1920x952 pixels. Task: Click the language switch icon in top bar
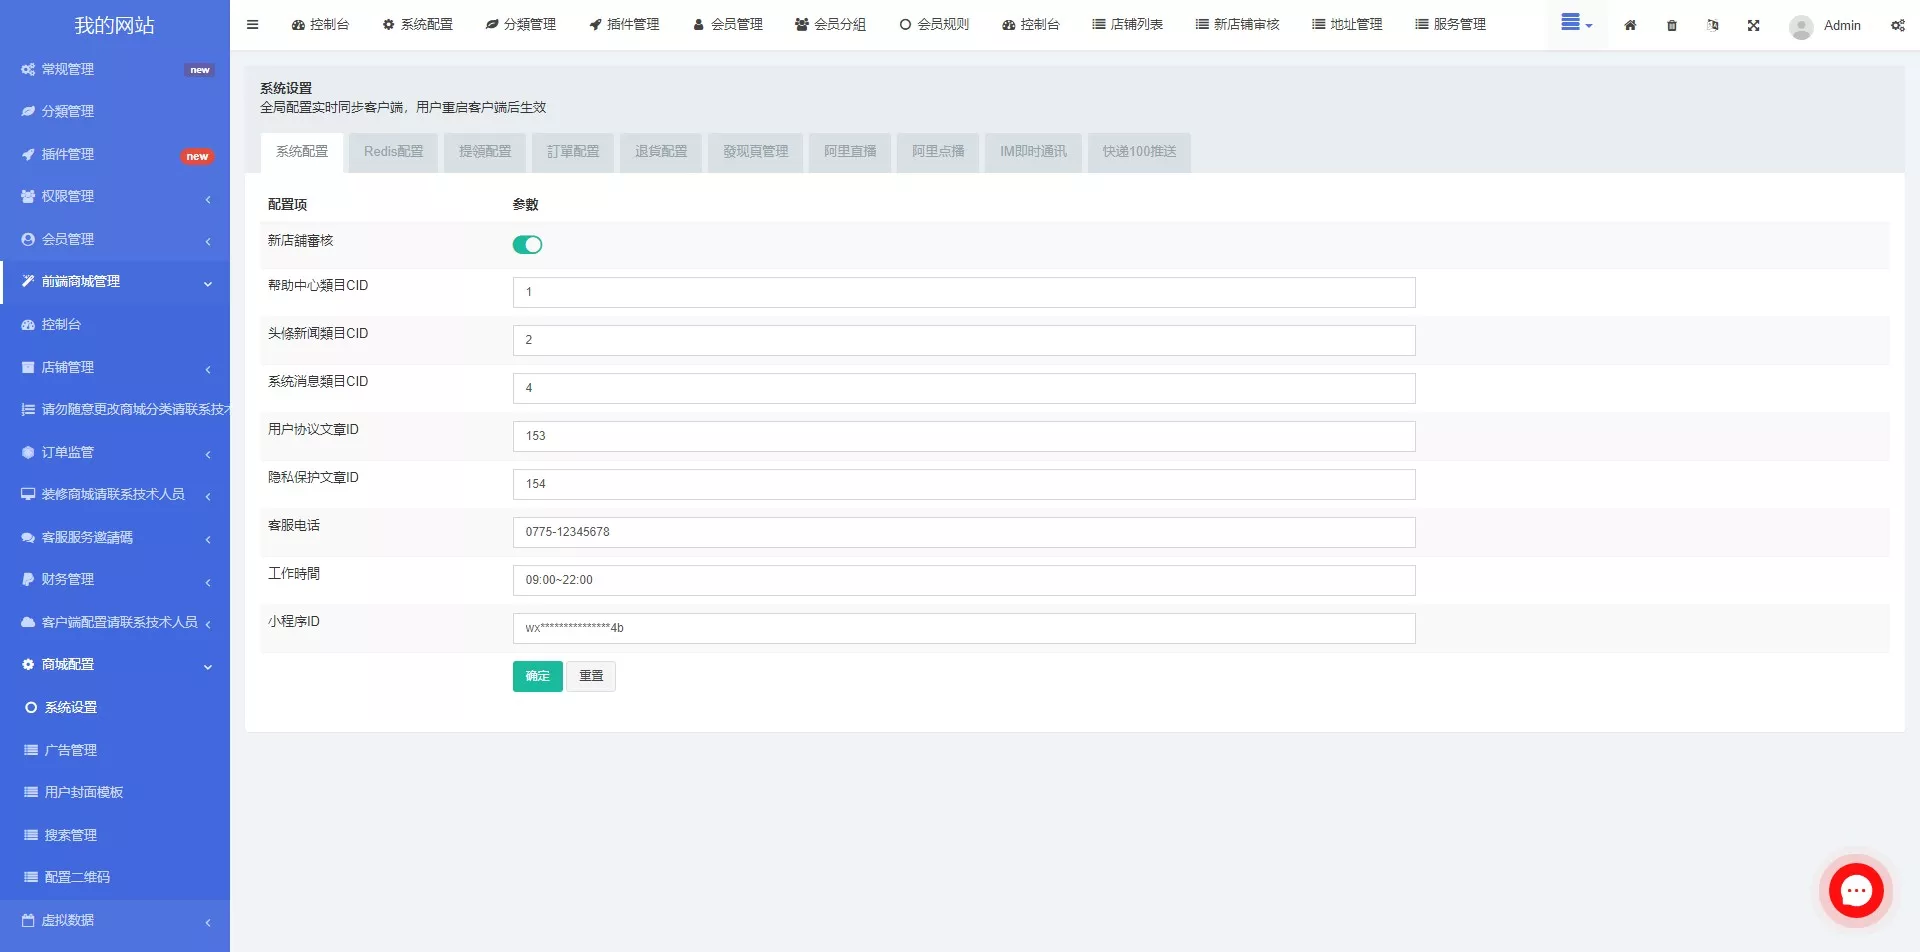[1713, 26]
